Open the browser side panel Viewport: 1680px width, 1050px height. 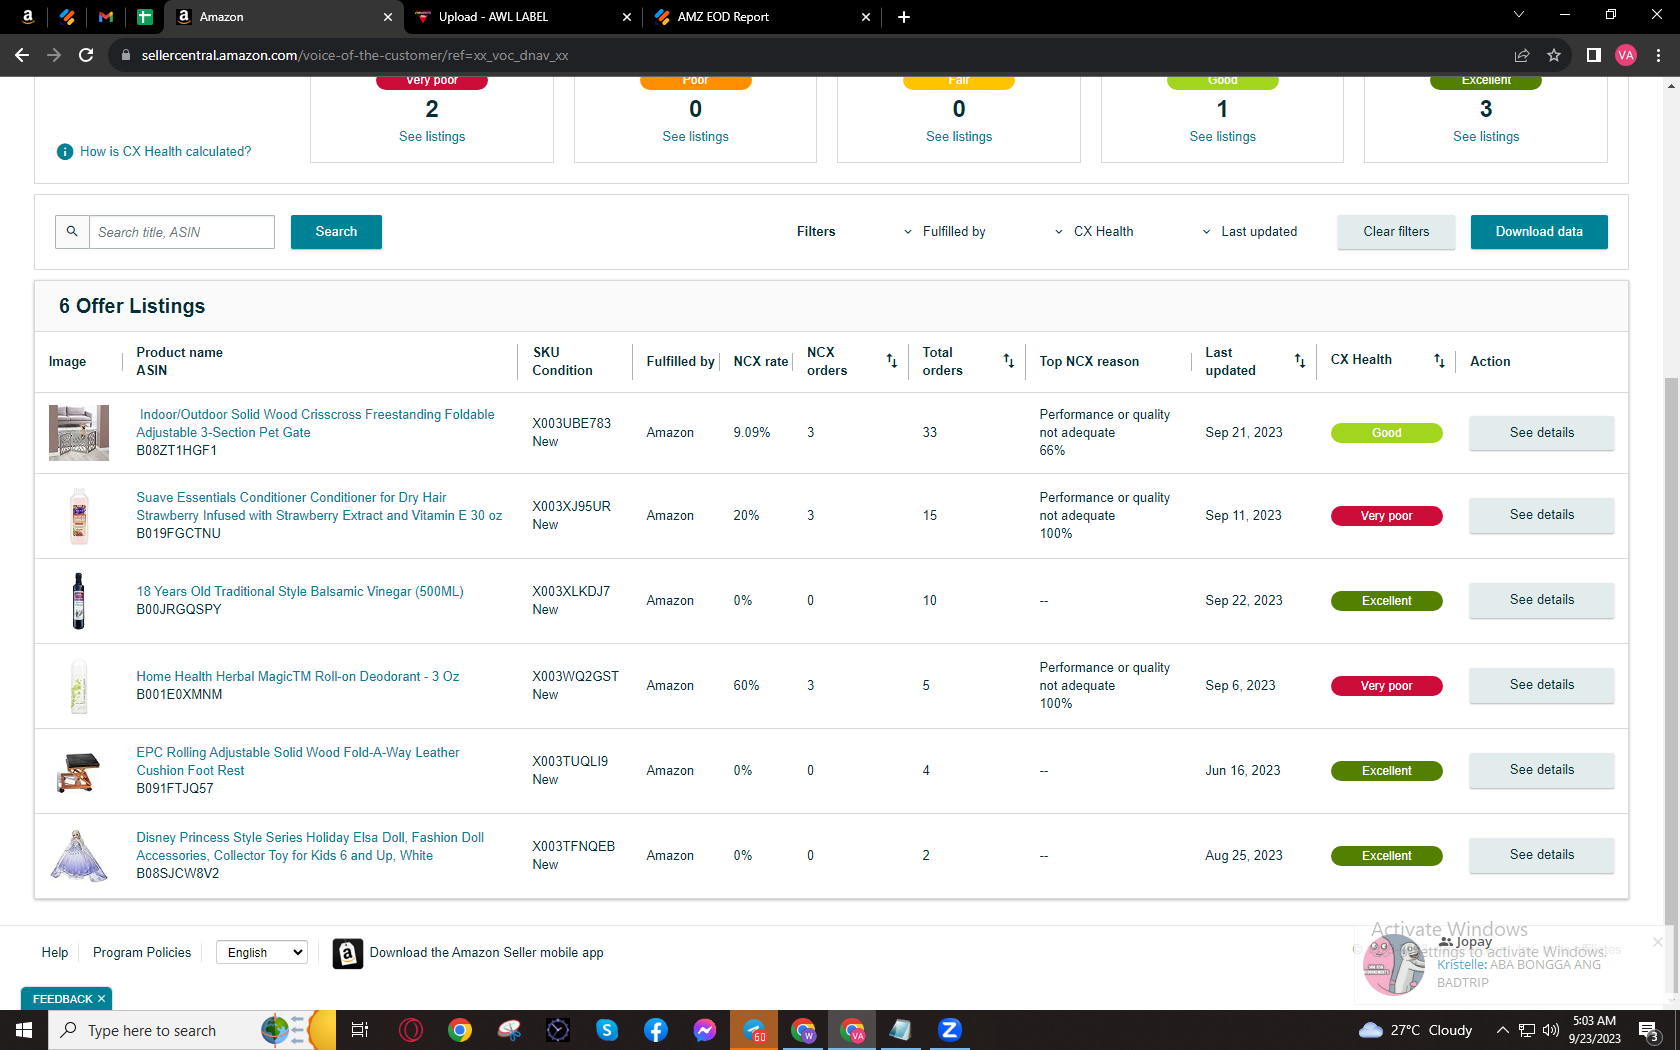pos(1594,55)
